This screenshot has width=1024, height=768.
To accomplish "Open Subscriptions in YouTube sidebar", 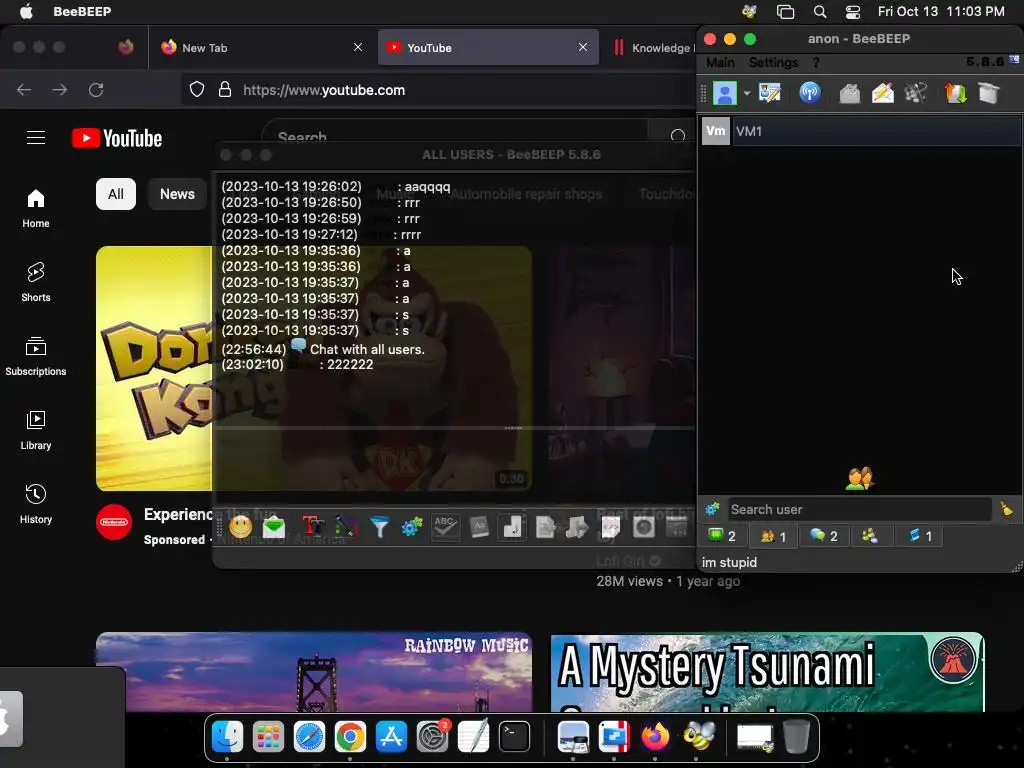I will tap(36, 356).
